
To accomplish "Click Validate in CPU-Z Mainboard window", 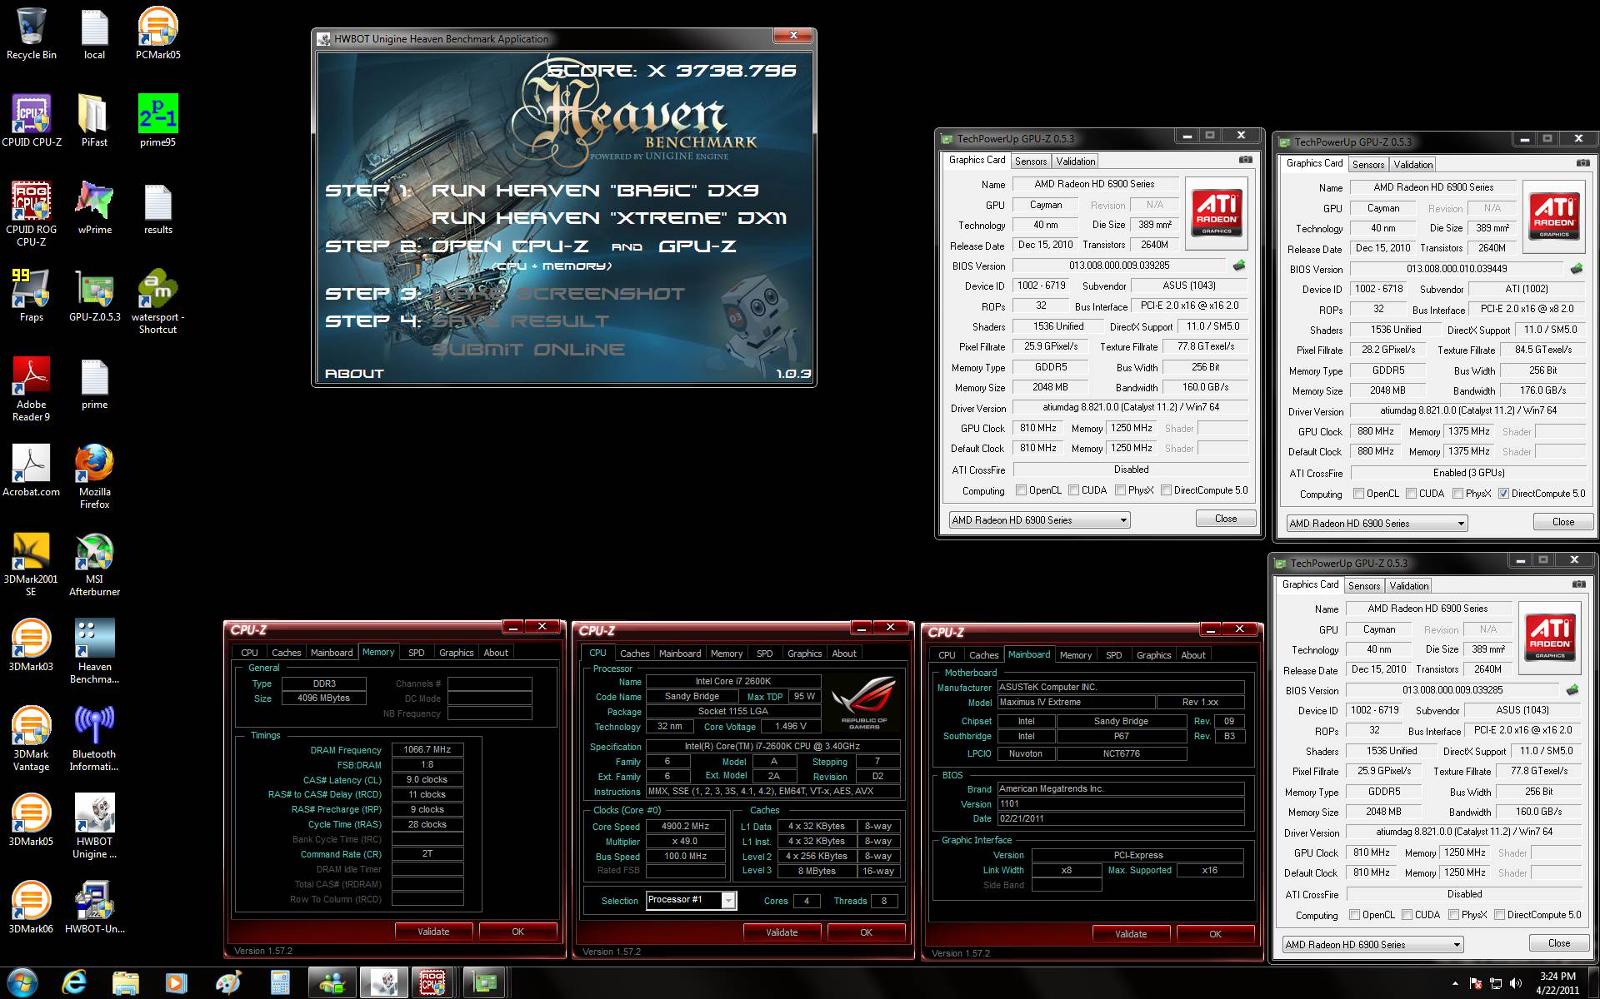I will (1131, 934).
